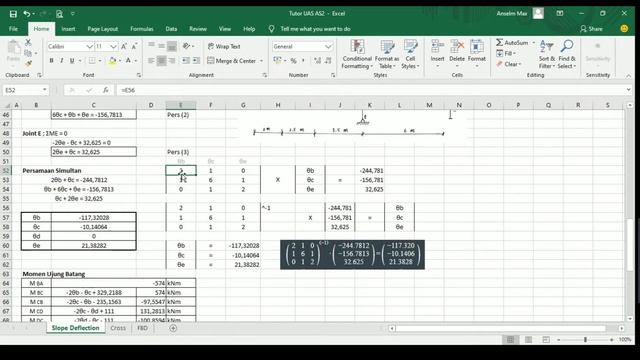The image size is (640, 360).
Task: Increase font size with the A button
Action: (124, 47)
